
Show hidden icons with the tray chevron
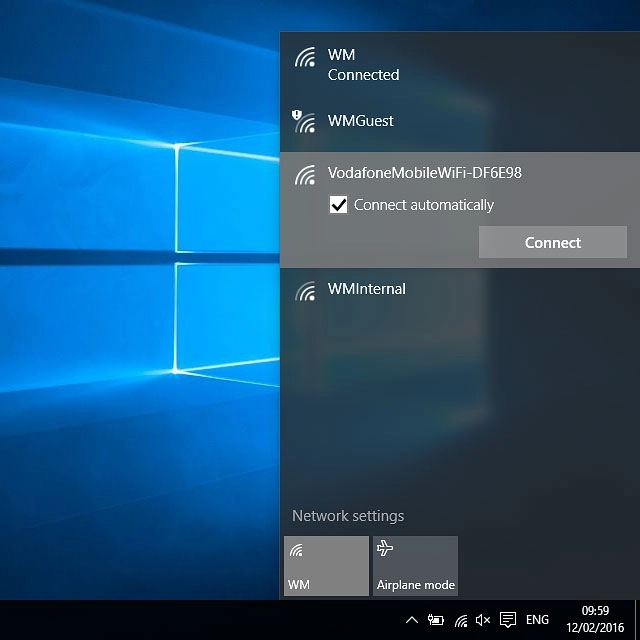click(411, 620)
